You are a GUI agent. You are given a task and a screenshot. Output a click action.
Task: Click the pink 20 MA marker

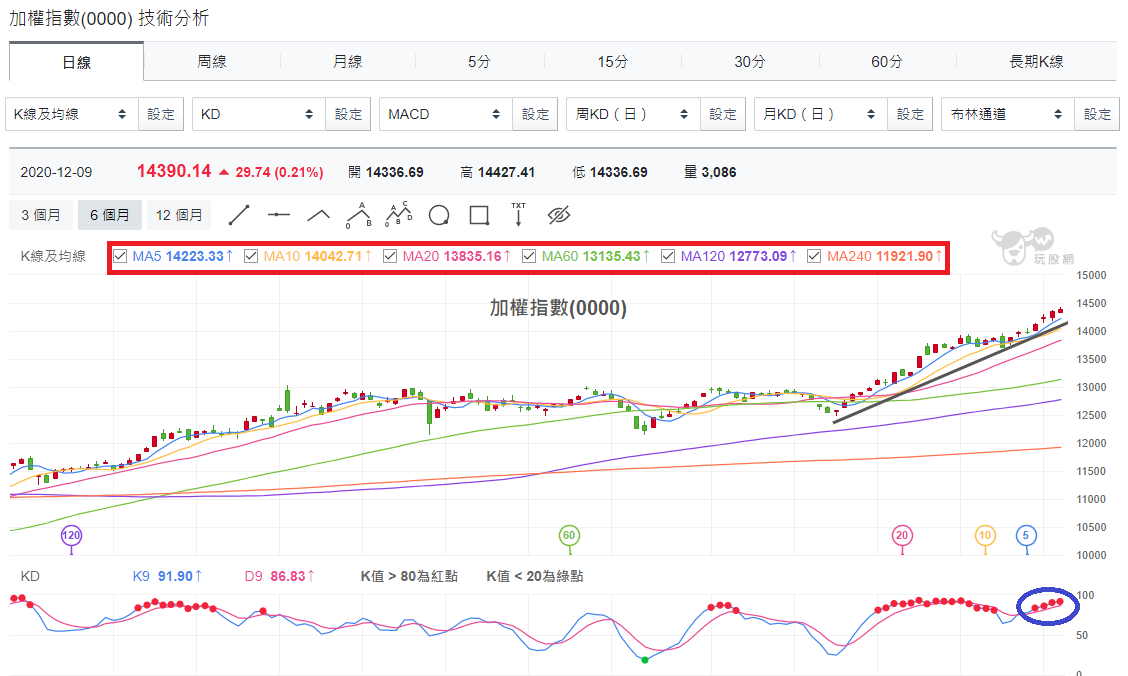pos(902,535)
